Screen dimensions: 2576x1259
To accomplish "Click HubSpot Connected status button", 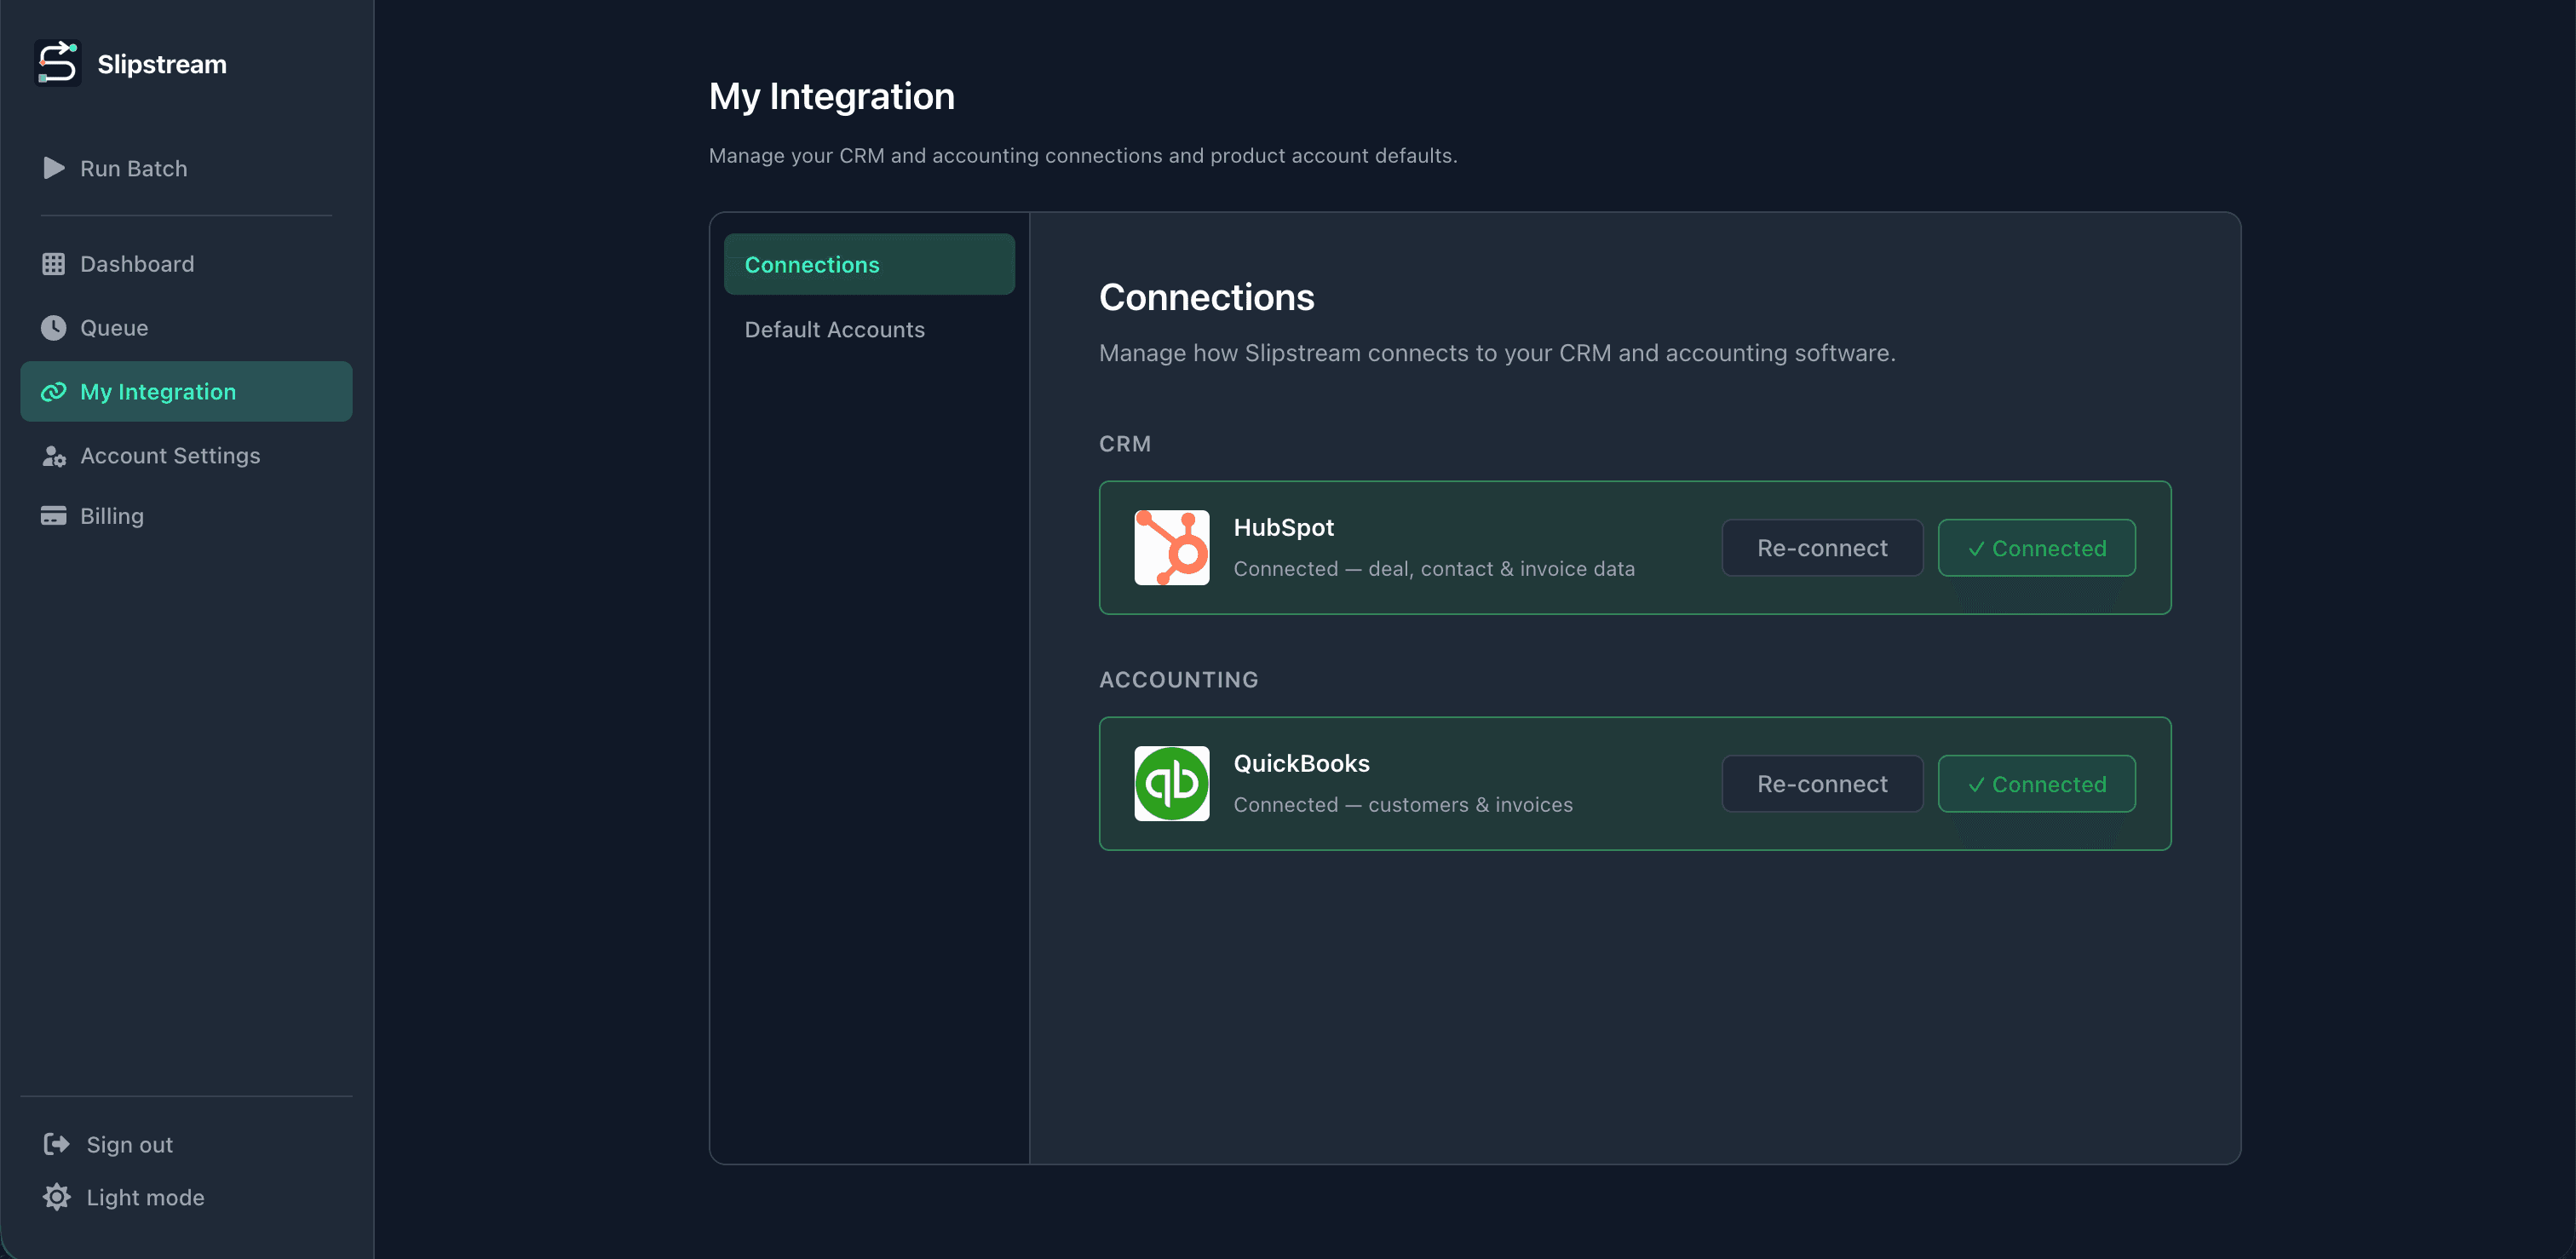I will click(x=2036, y=548).
